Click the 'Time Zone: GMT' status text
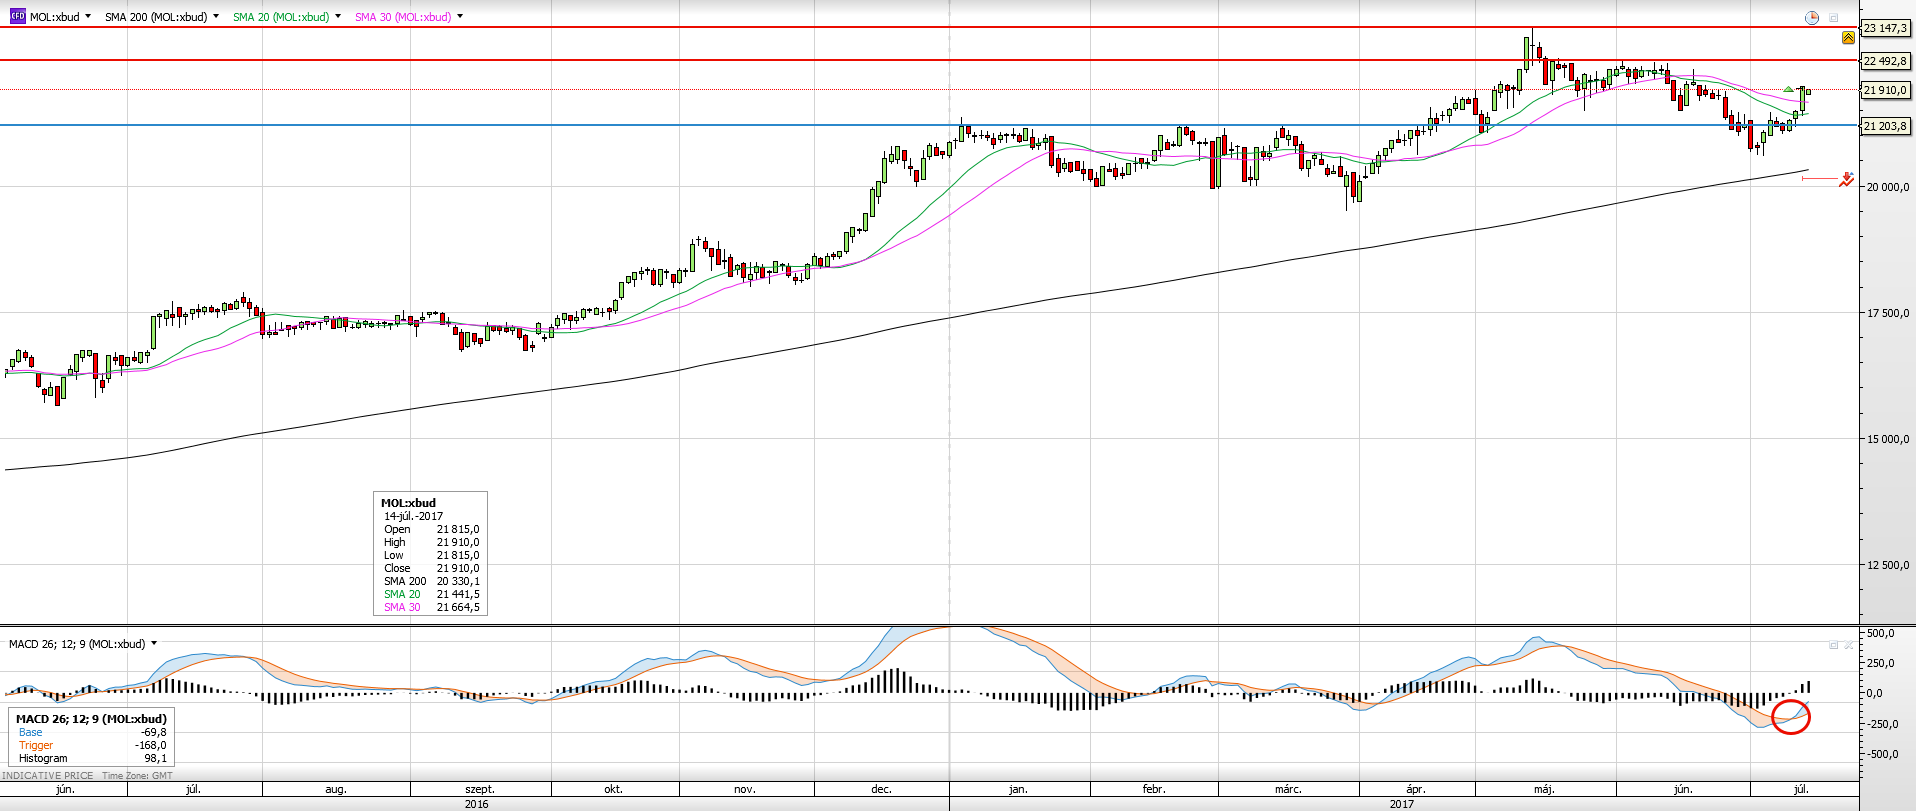 (x=137, y=776)
